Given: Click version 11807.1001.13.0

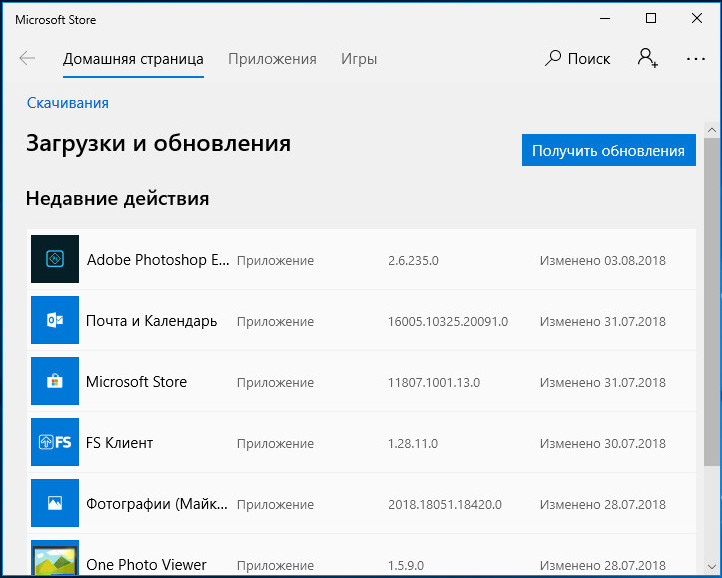Looking at the screenshot, I should (x=434, y=383).
